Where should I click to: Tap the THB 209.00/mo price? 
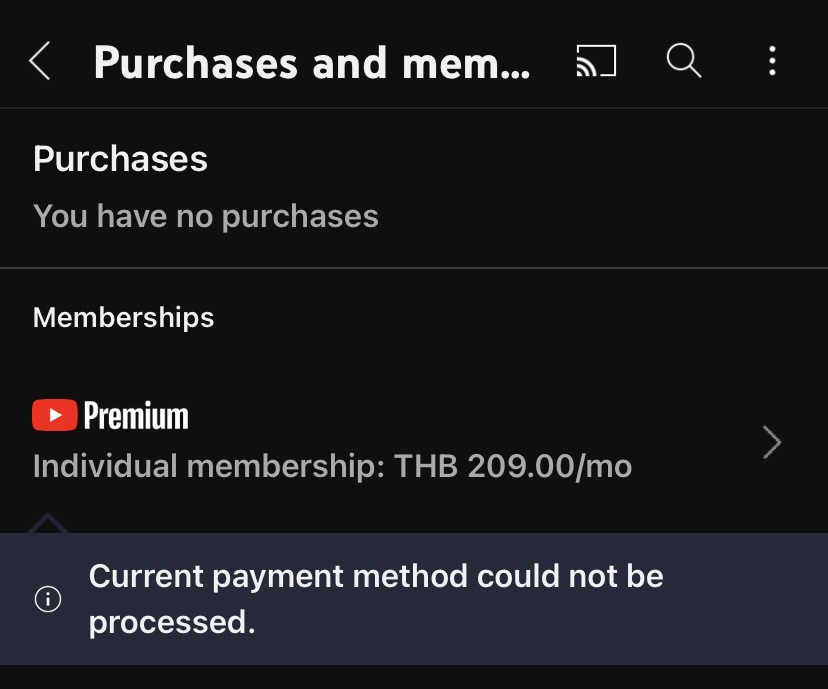[x=513, y=466]
